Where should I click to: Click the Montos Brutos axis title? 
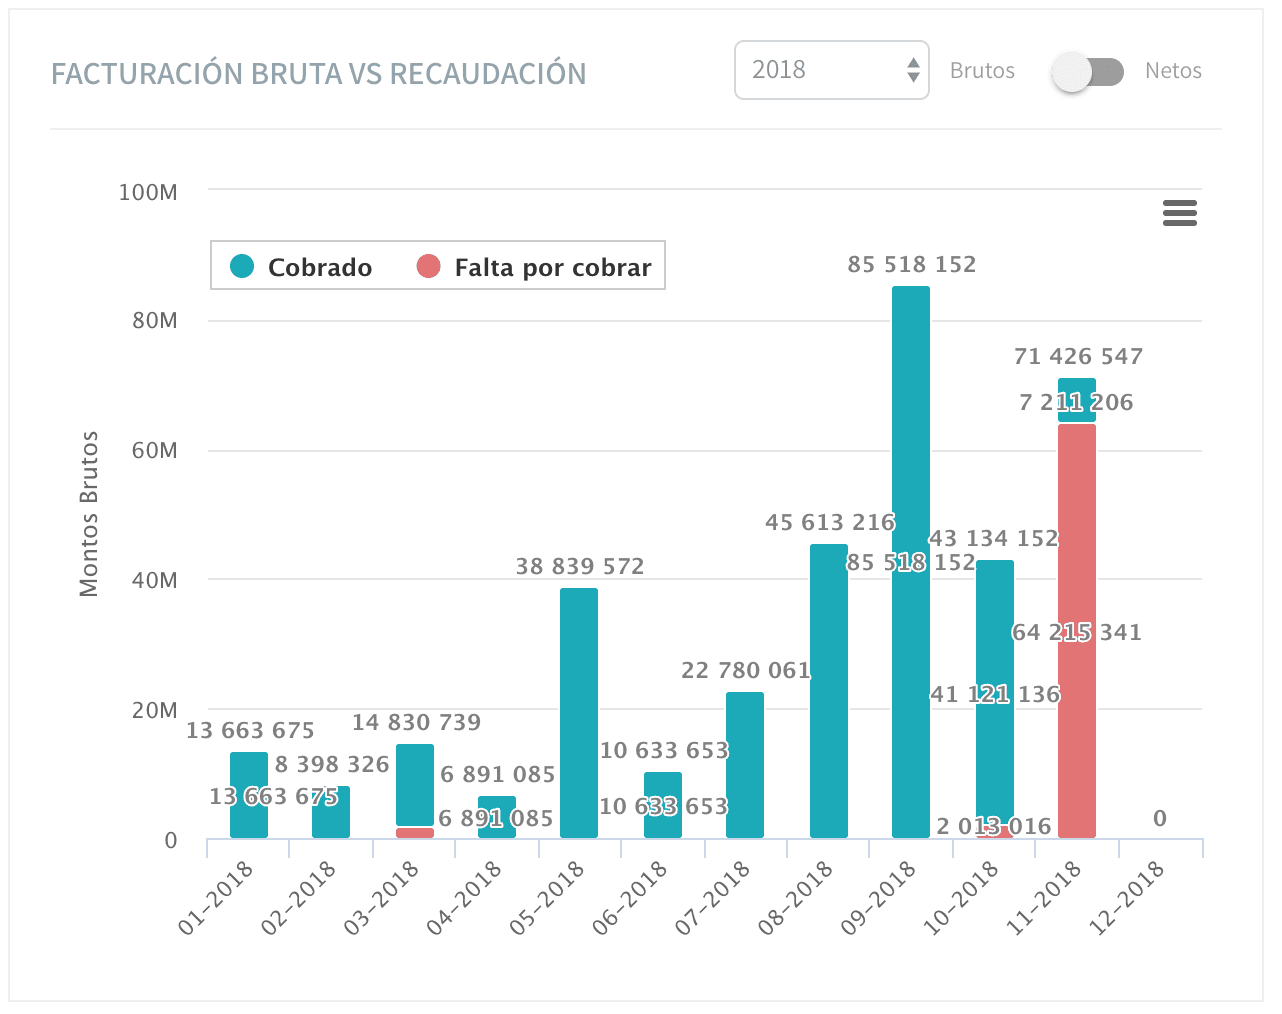coord(90,514)
